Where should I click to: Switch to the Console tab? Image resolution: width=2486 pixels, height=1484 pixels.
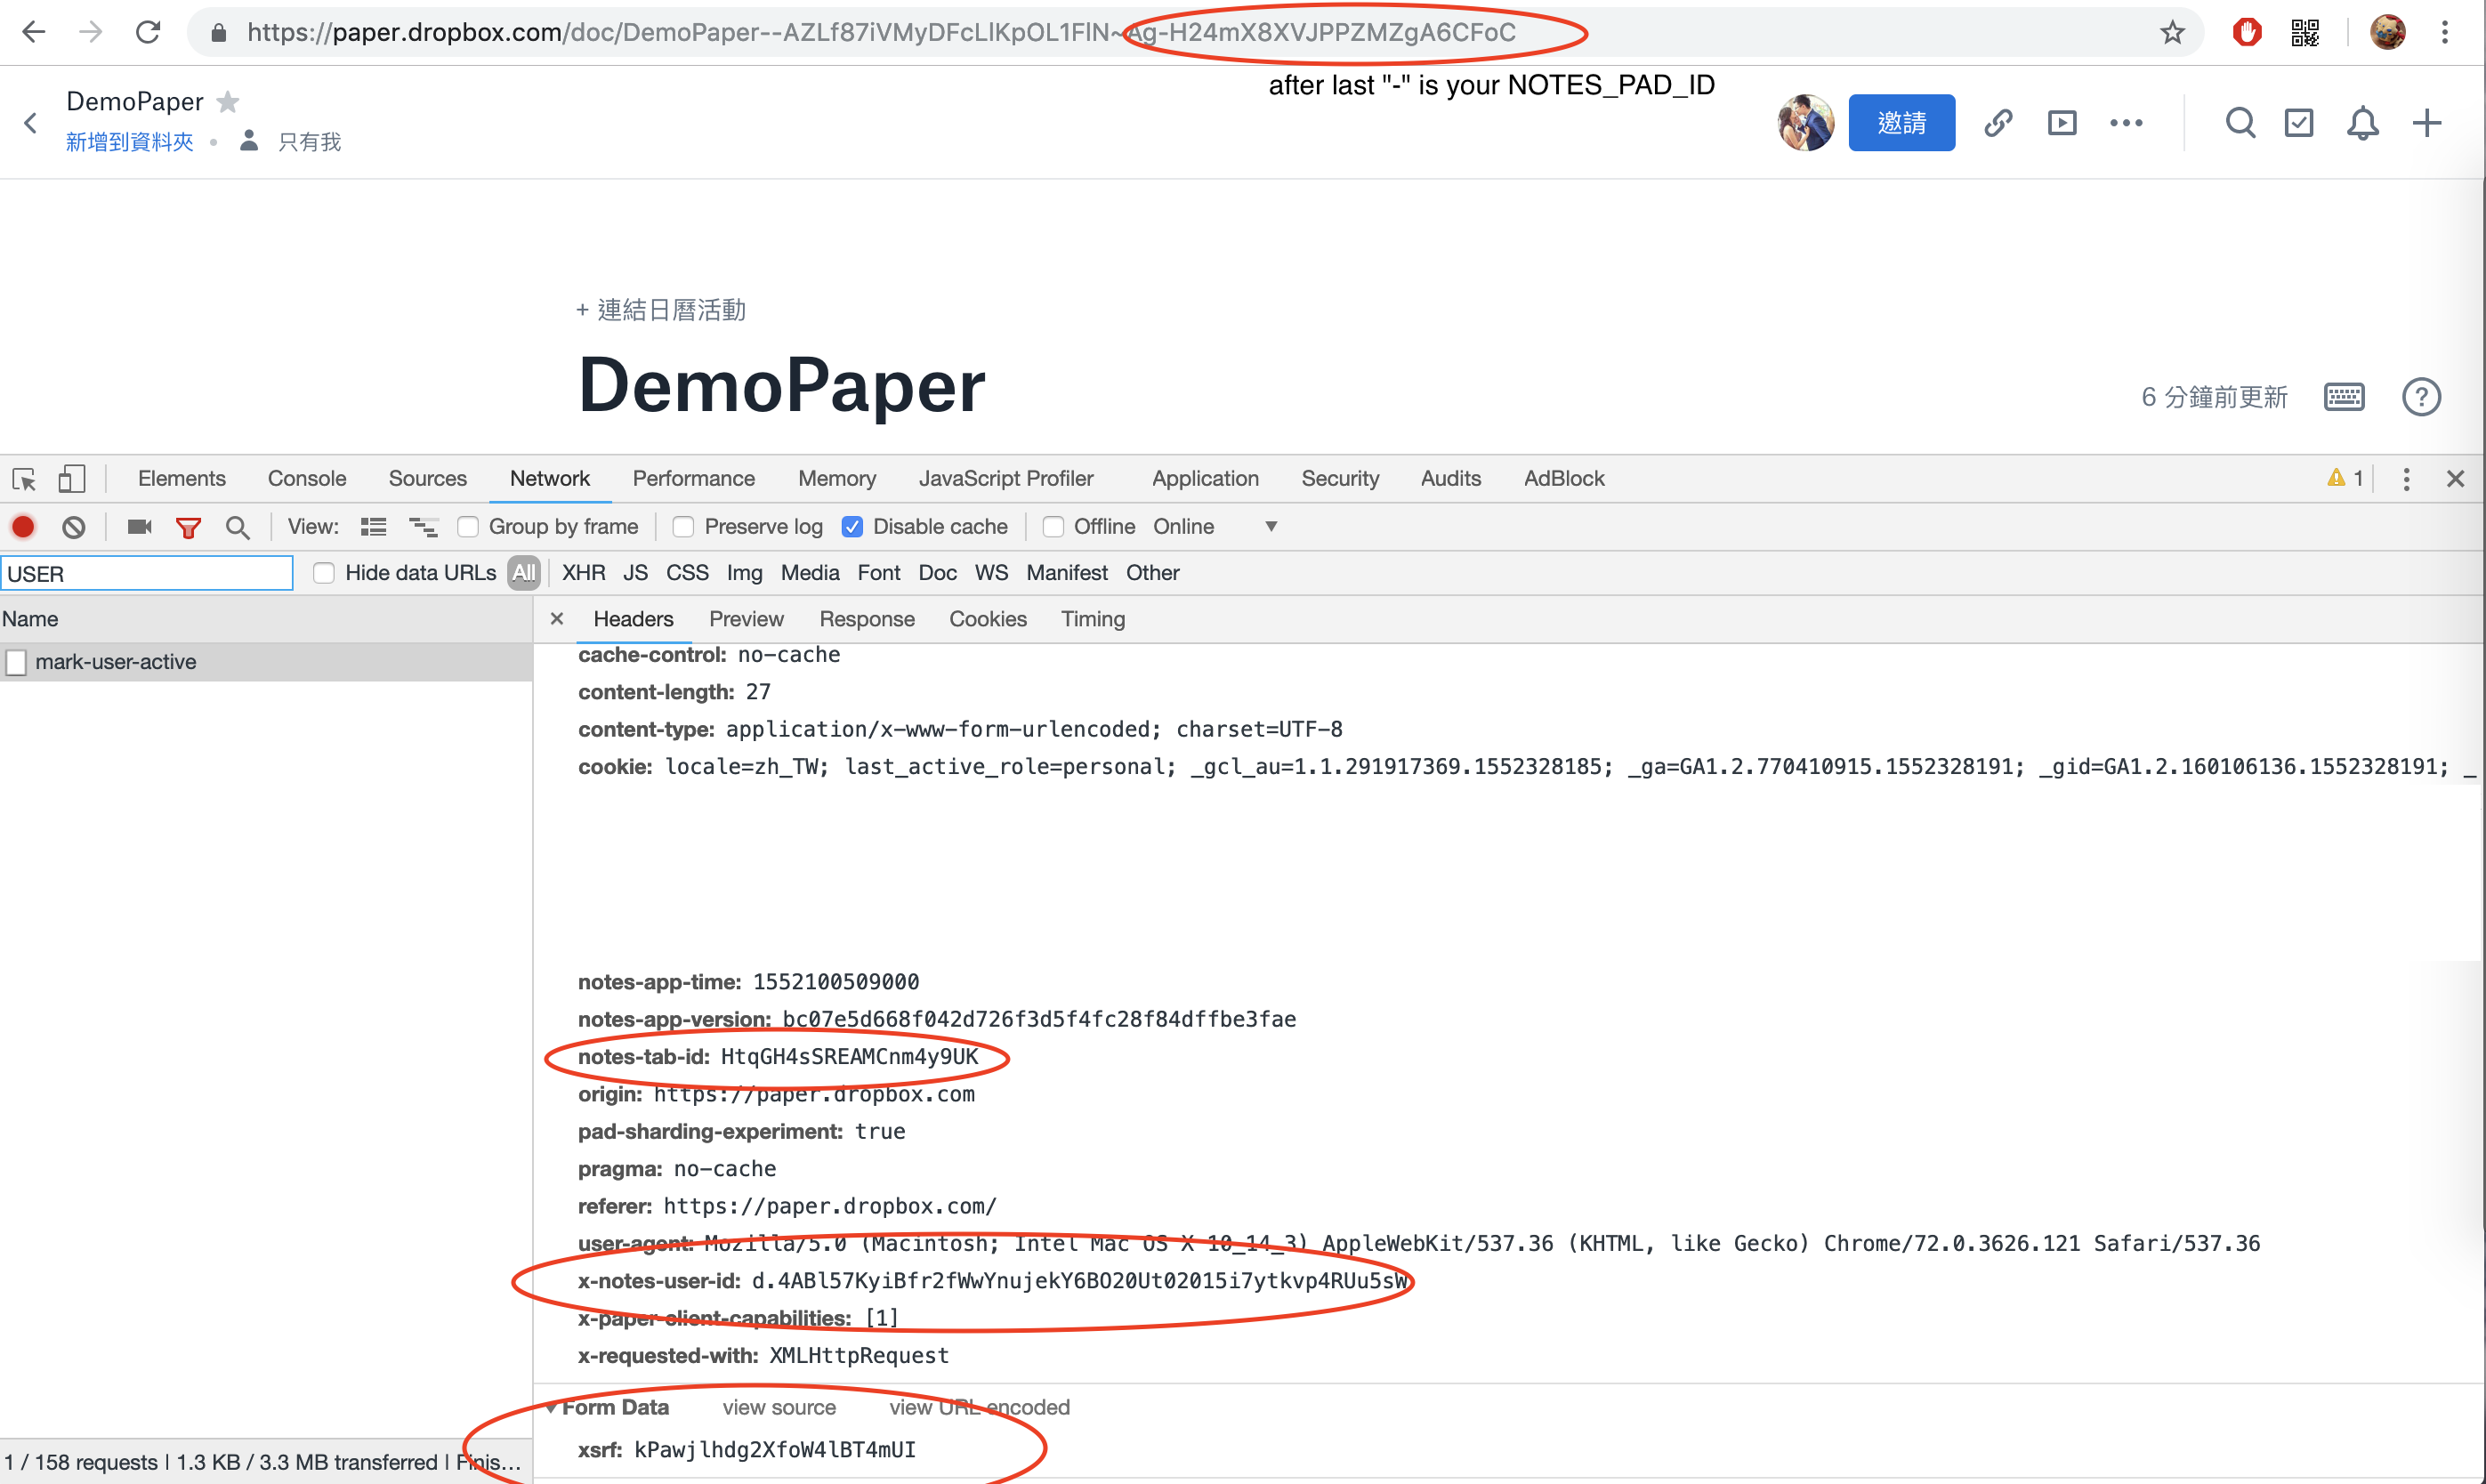click(306, 479)
